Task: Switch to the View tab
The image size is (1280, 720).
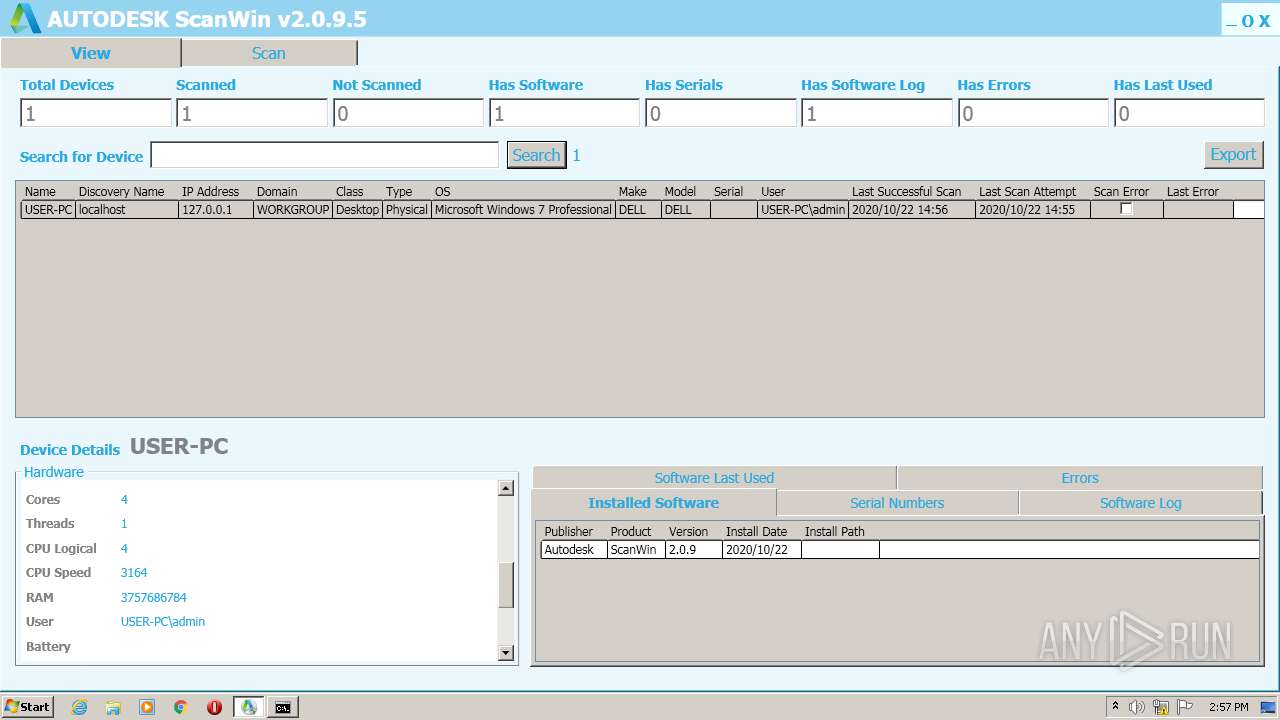Action: pyautogui.click(x=91, y=53)
